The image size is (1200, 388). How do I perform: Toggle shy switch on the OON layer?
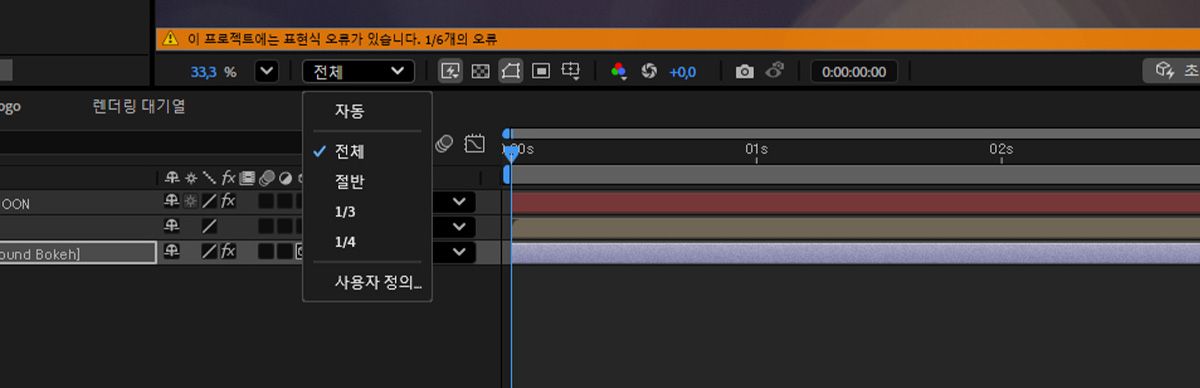point(172,202)
